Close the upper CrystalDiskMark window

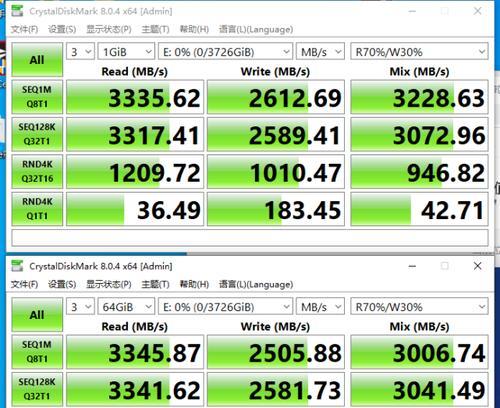tap(477, 11)
